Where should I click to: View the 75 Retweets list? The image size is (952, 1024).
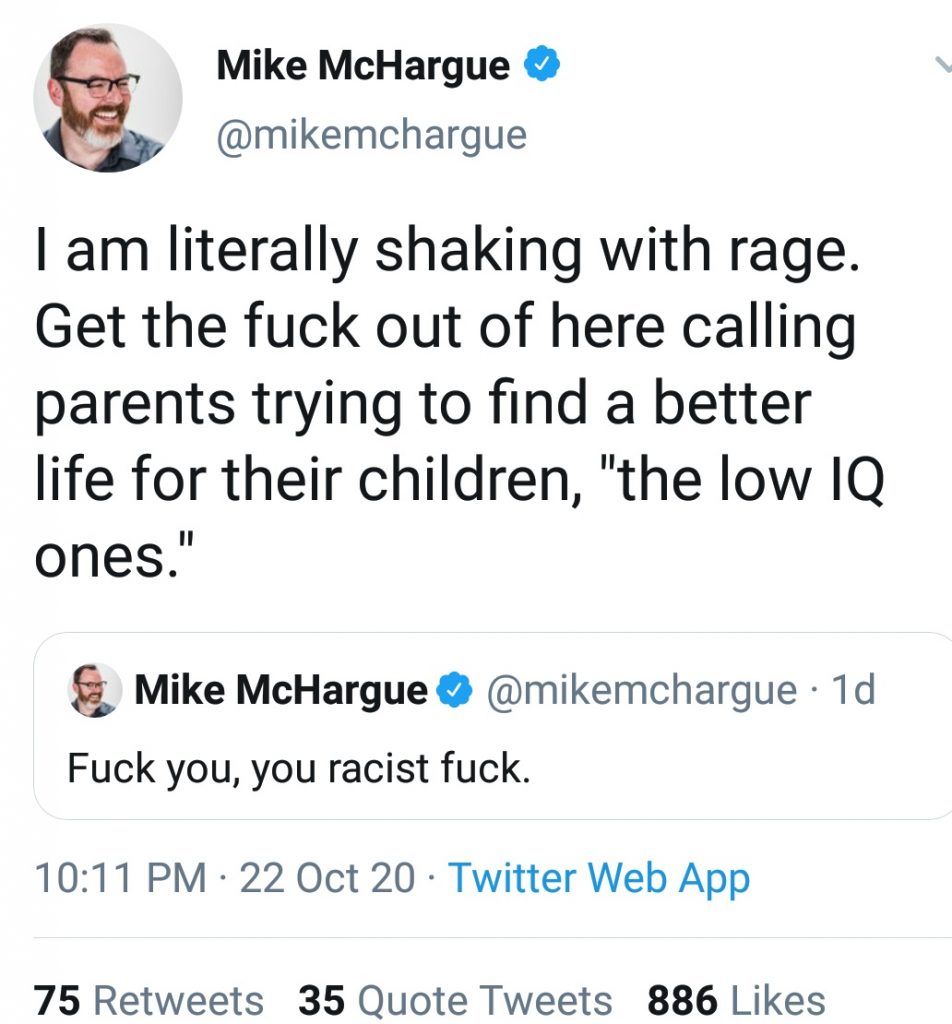click(149, 999)
